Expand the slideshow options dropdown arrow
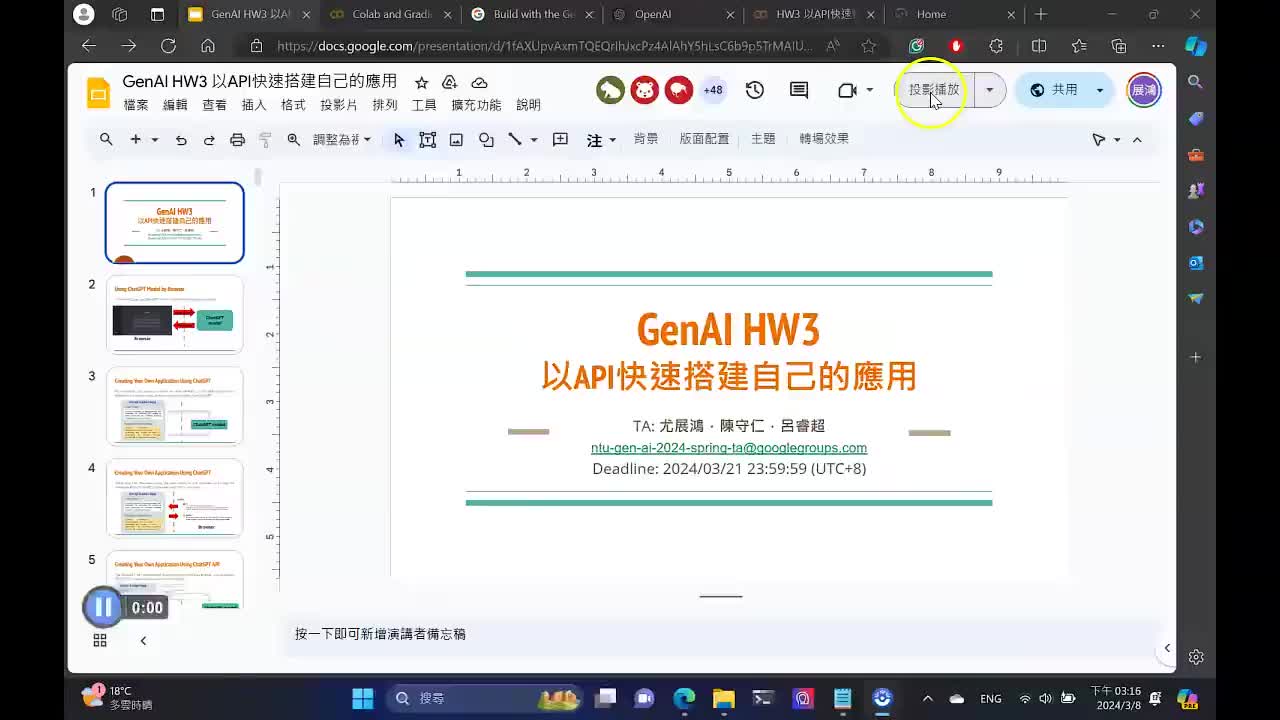The height and width of the screenshot is (720, 1280). pyautogui.click(x=989, y=90)
